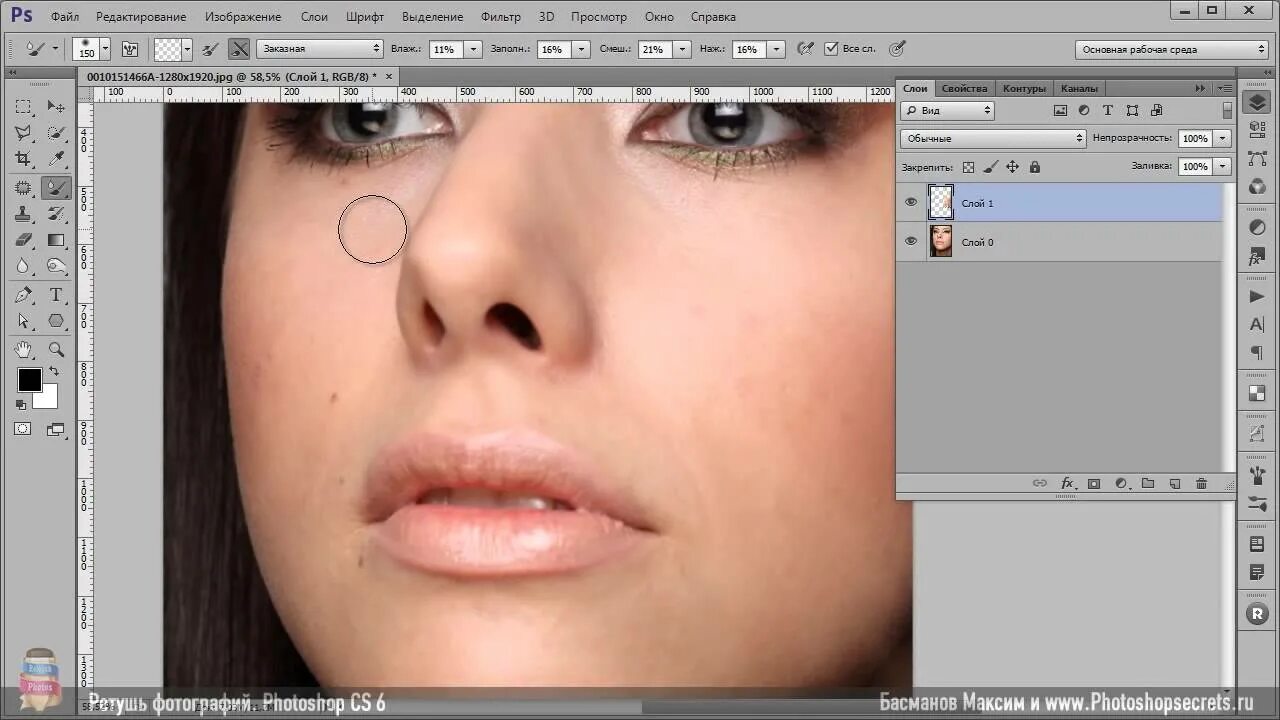Viewport: 1280px width, 720px height.
Task: Toggle lock all
Action: tap(1035, 167)
